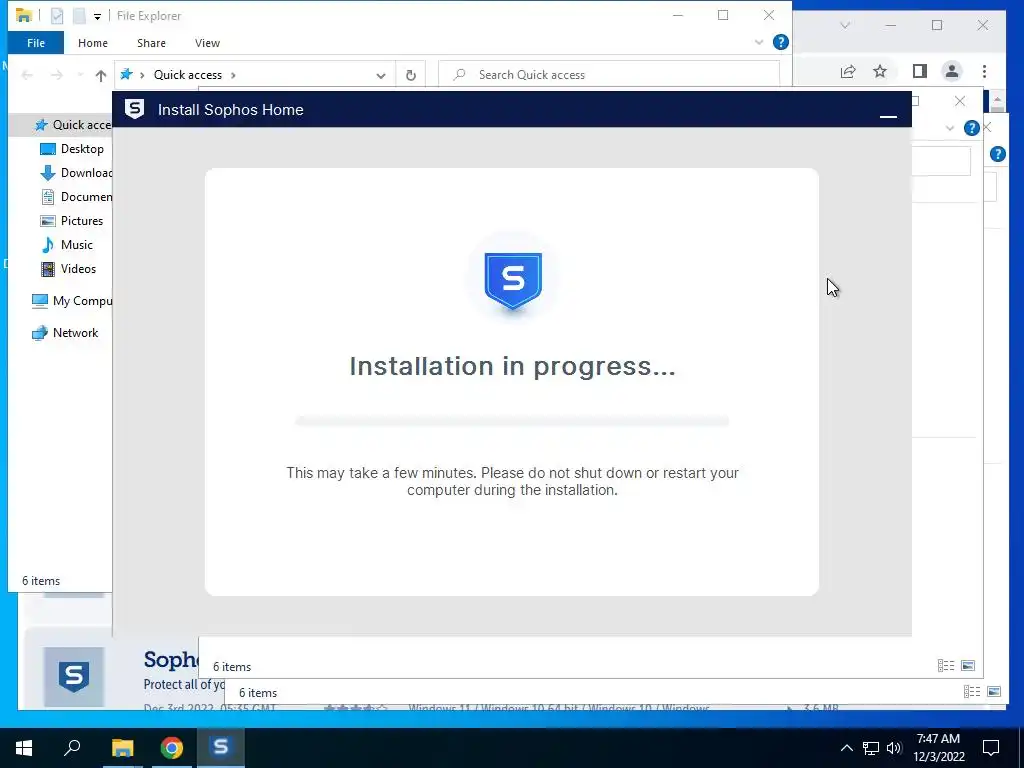The image size is (1024, 768).
Task: Expand address bar path history dropdown
Action: click(381, 76)
